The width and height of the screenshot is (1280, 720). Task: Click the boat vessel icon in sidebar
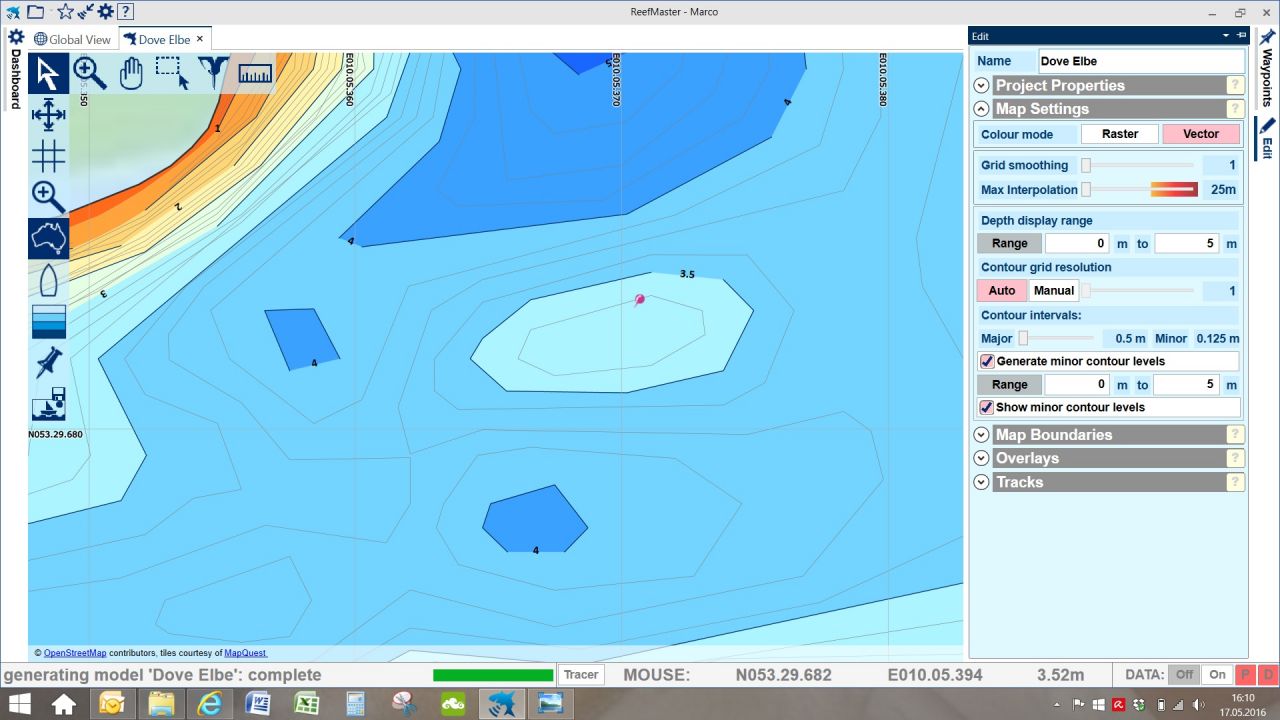coord(48,281)
